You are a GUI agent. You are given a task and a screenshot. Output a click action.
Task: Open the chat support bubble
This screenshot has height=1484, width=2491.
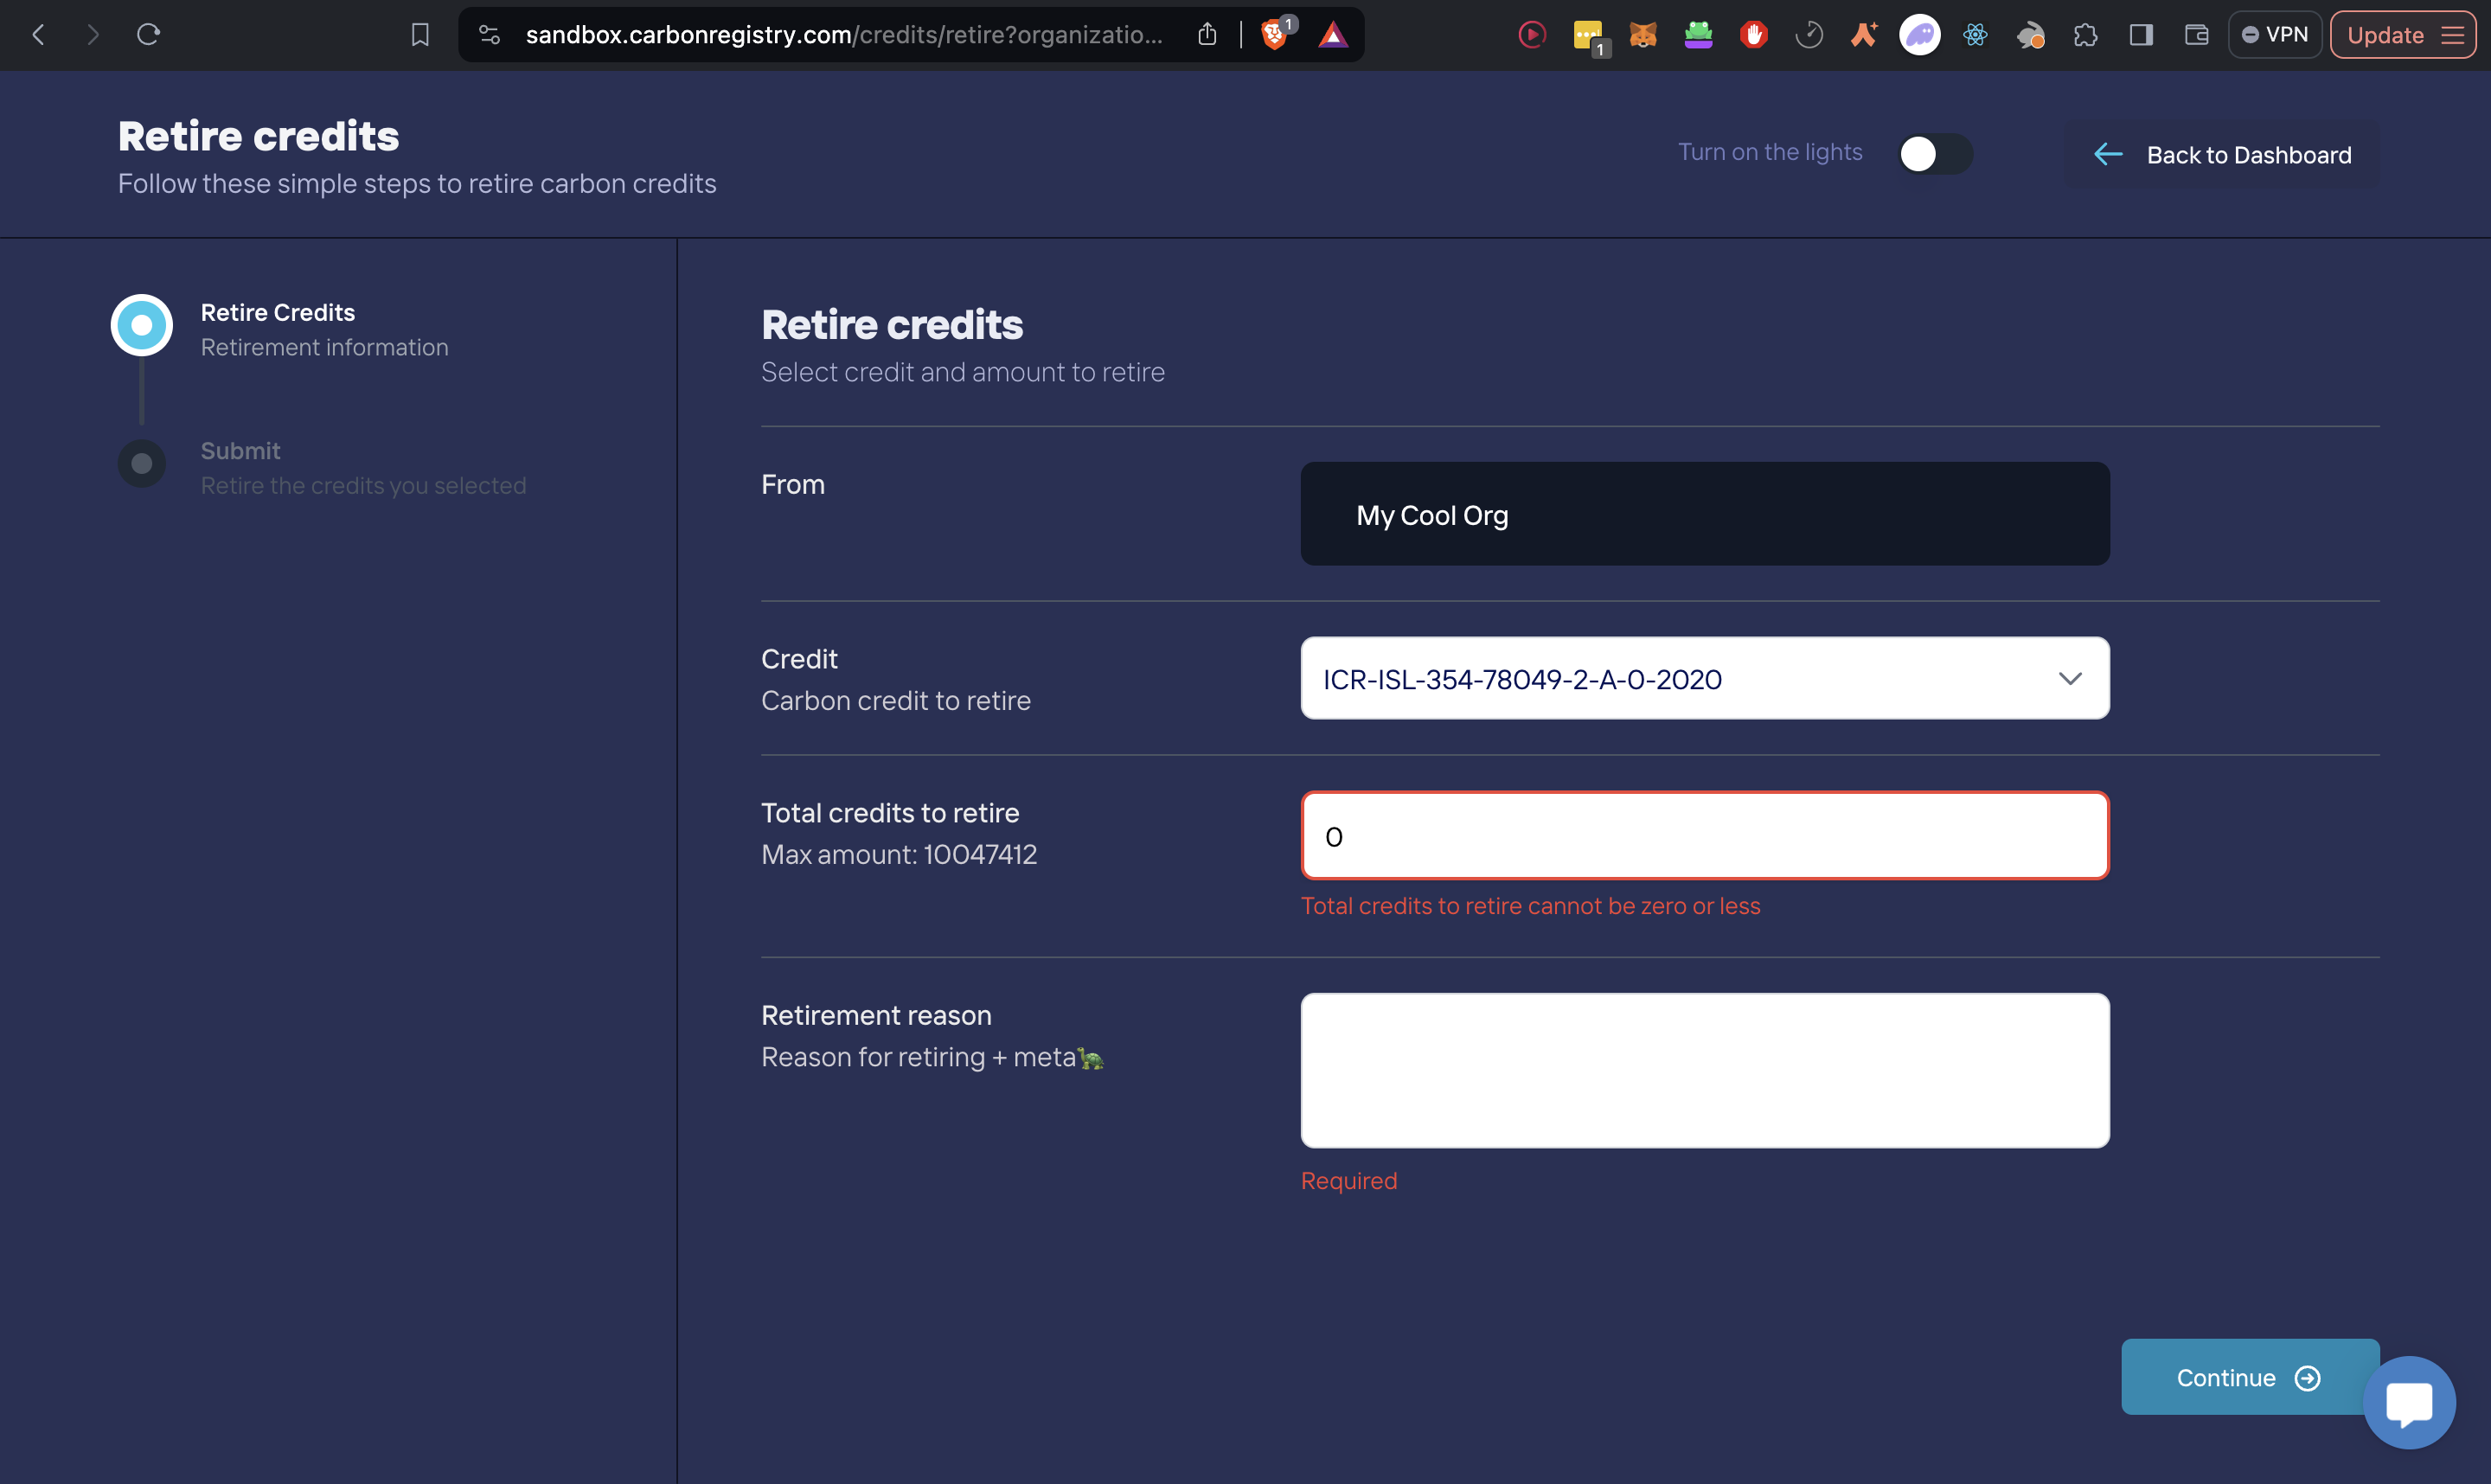pos(2408,1402)
